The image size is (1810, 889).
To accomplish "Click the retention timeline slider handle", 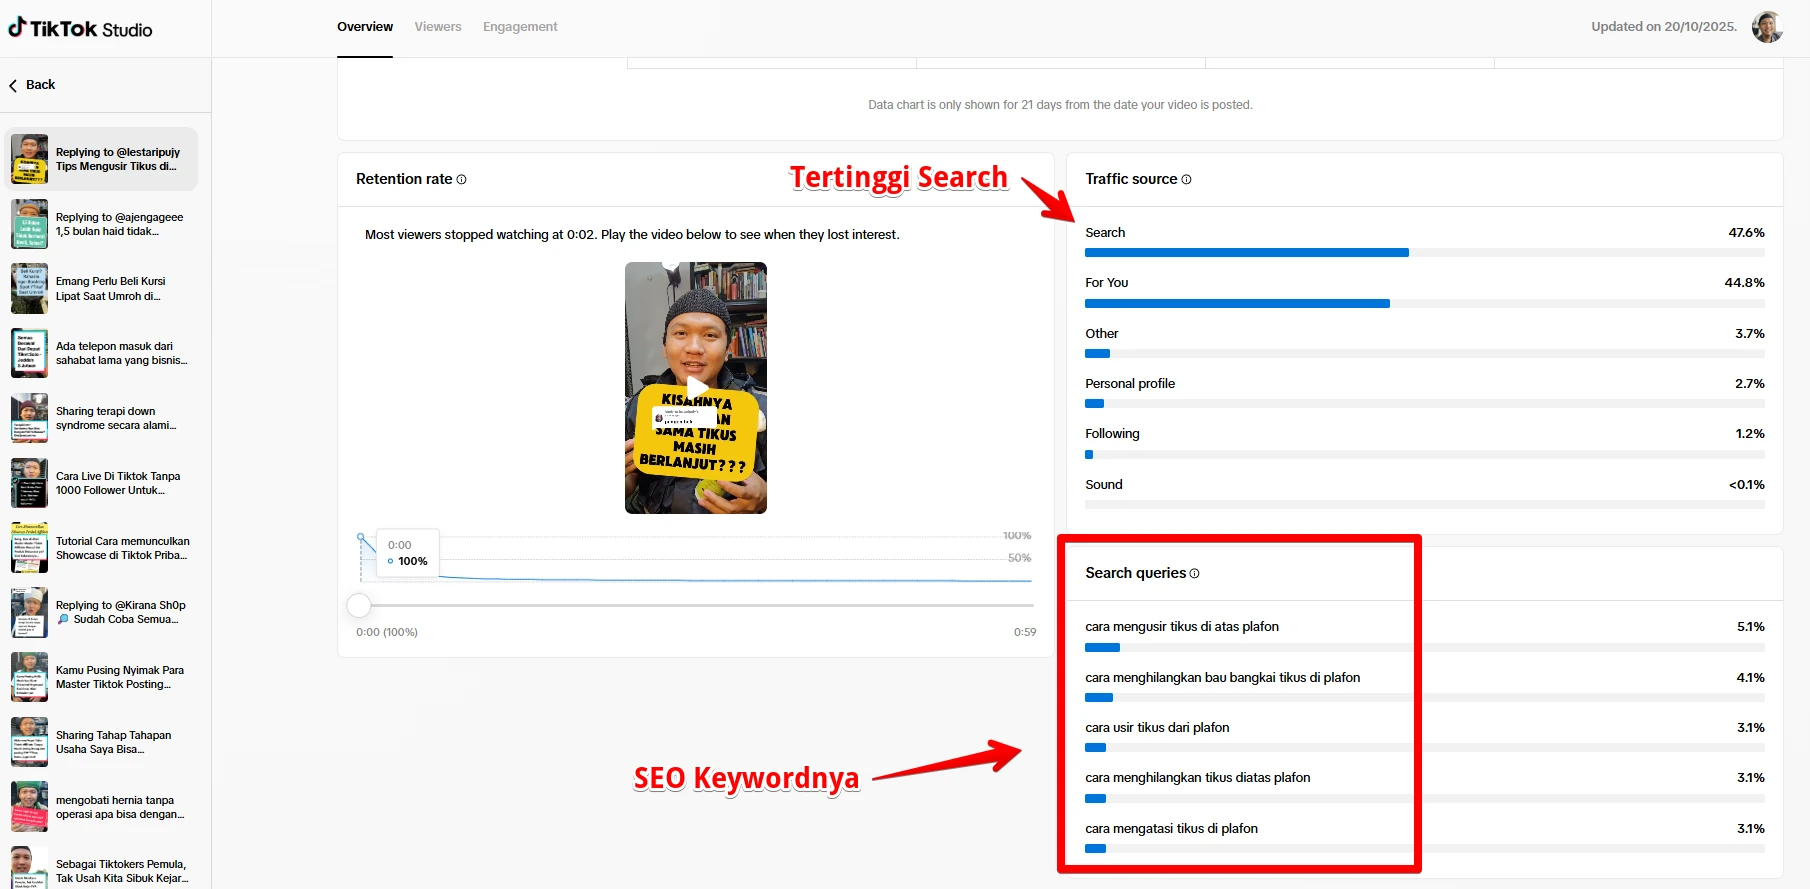I will pyautogui.click(x=359, y=605).
